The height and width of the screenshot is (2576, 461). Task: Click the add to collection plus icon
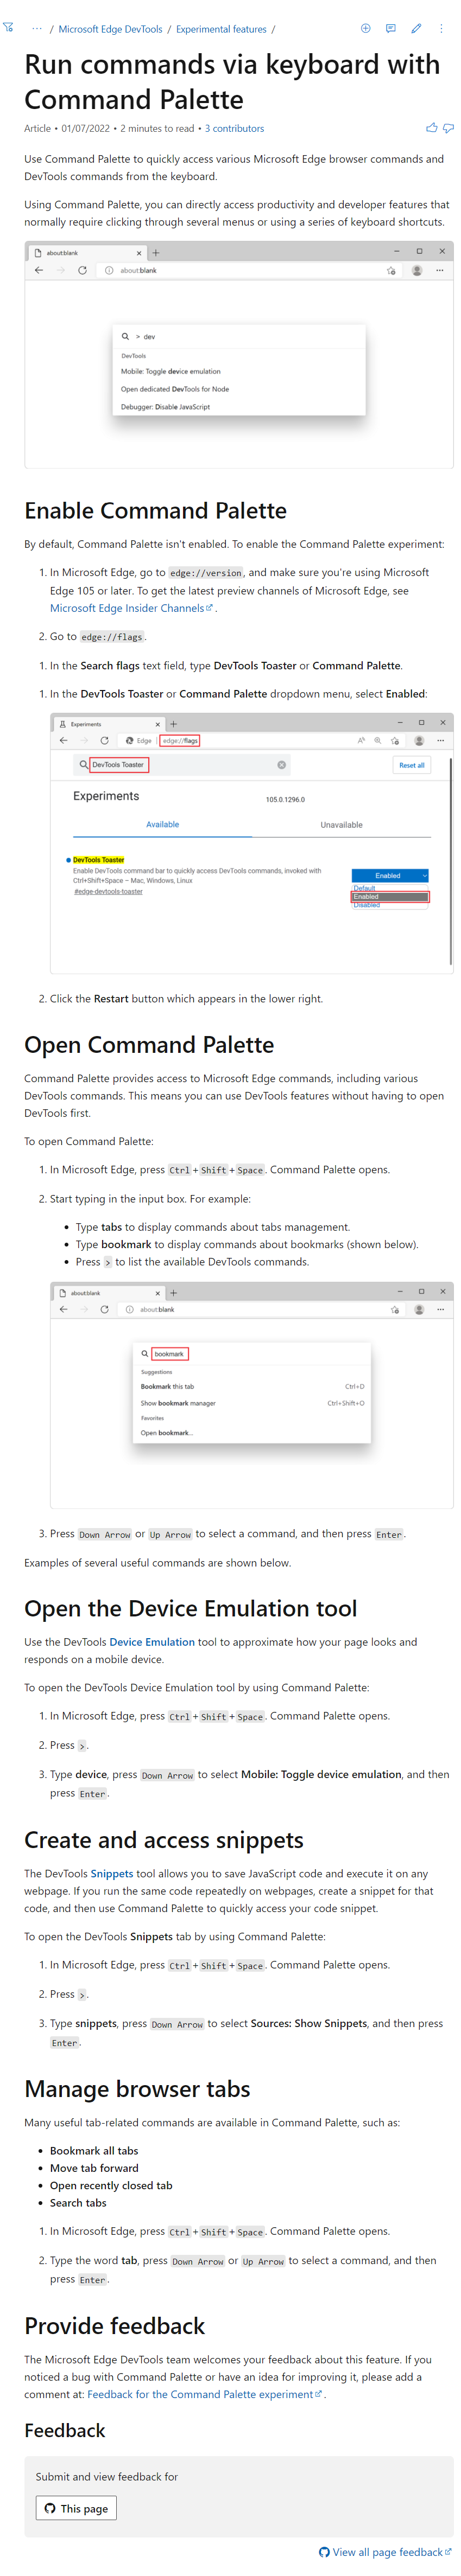[x=365, y=28]
